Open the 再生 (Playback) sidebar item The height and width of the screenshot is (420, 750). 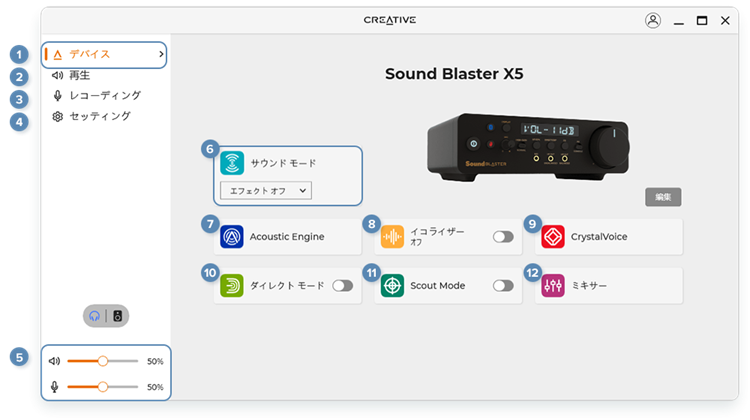click(79, 75)
